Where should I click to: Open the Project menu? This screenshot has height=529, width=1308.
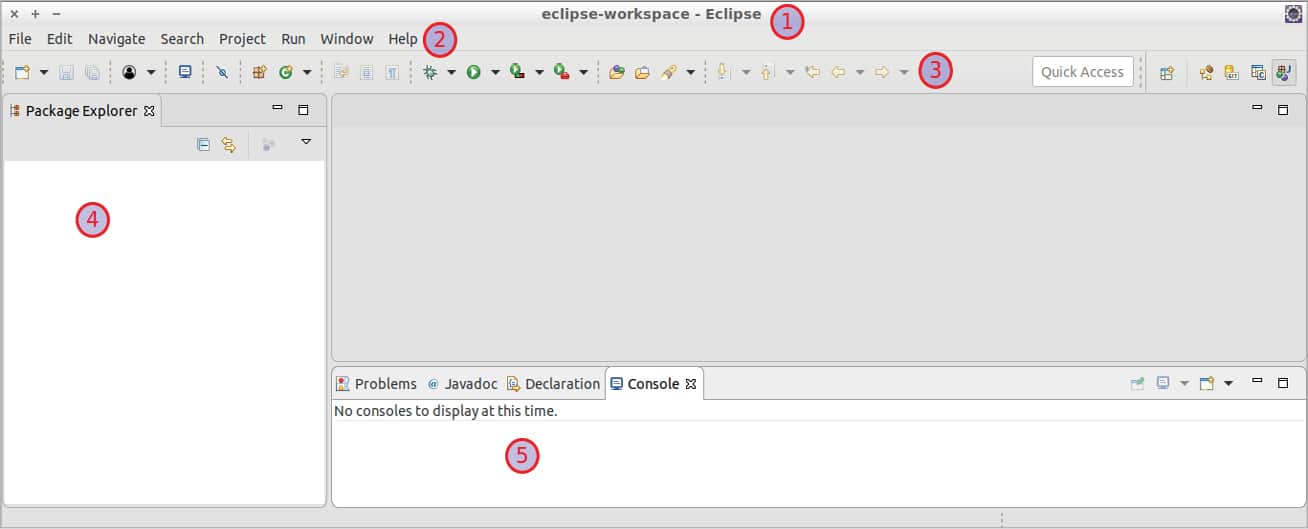click(x=243, y=39)
